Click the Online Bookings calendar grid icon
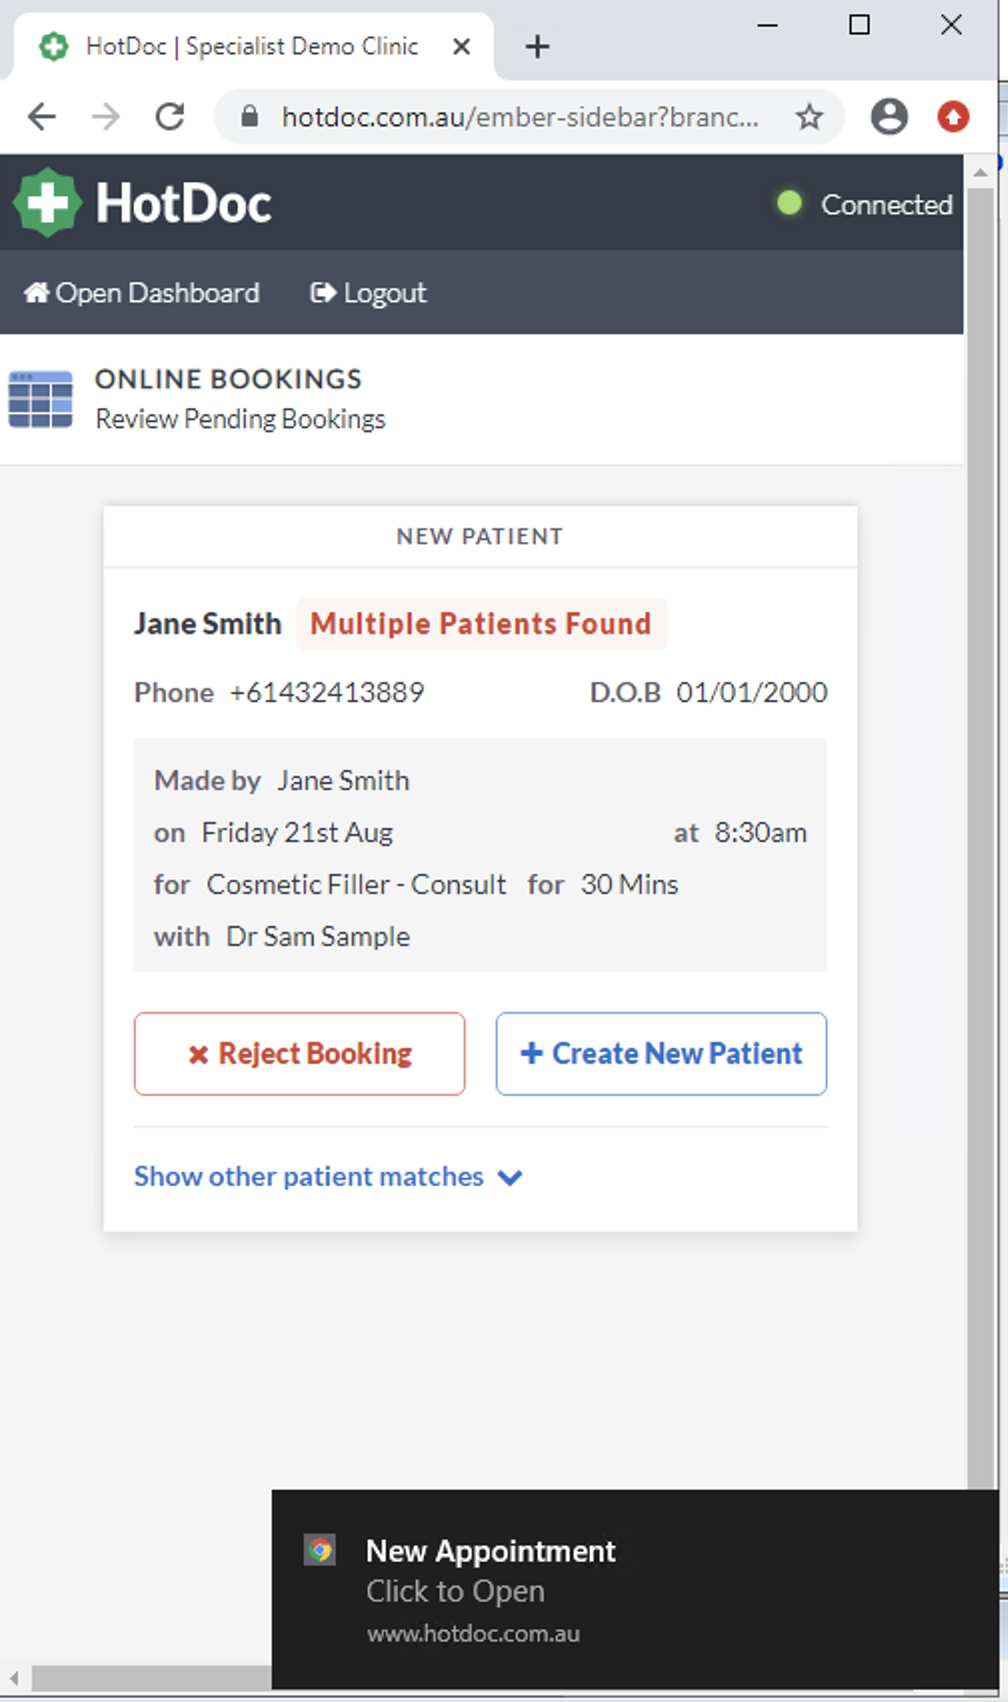The height and width of the screenshot is (1702, 1008). pyautogui.click(x=40, y=399)
